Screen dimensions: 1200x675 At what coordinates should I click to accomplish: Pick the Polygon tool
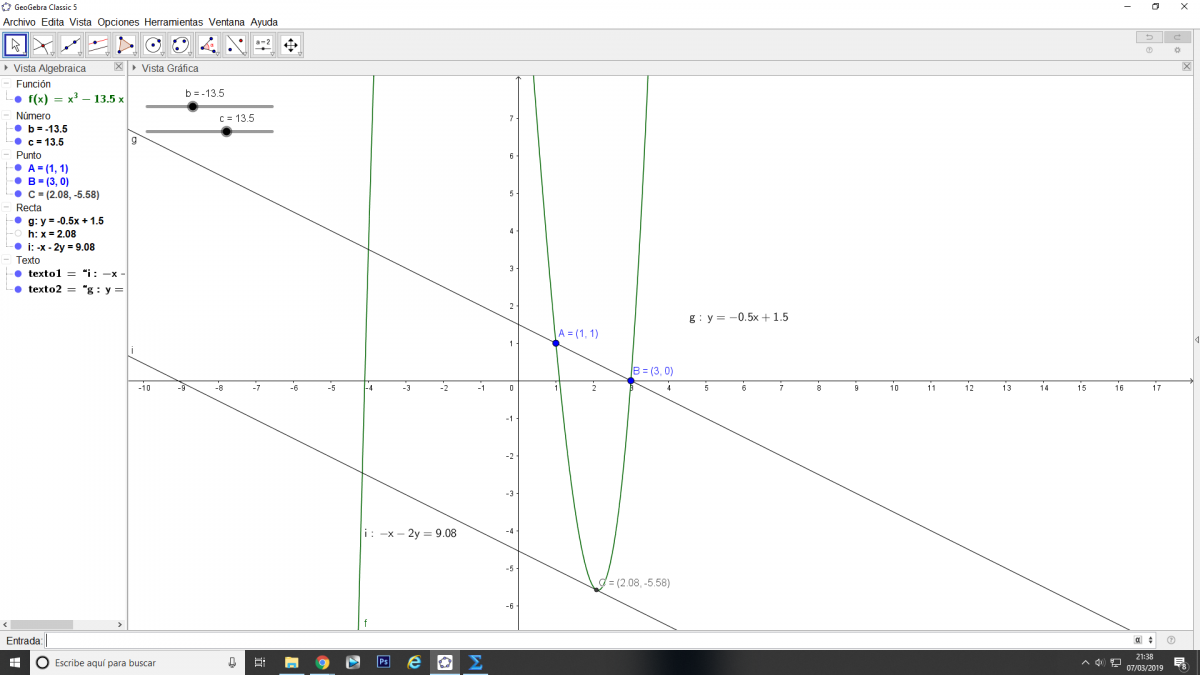pyautogui.click(x=126, y=45)
